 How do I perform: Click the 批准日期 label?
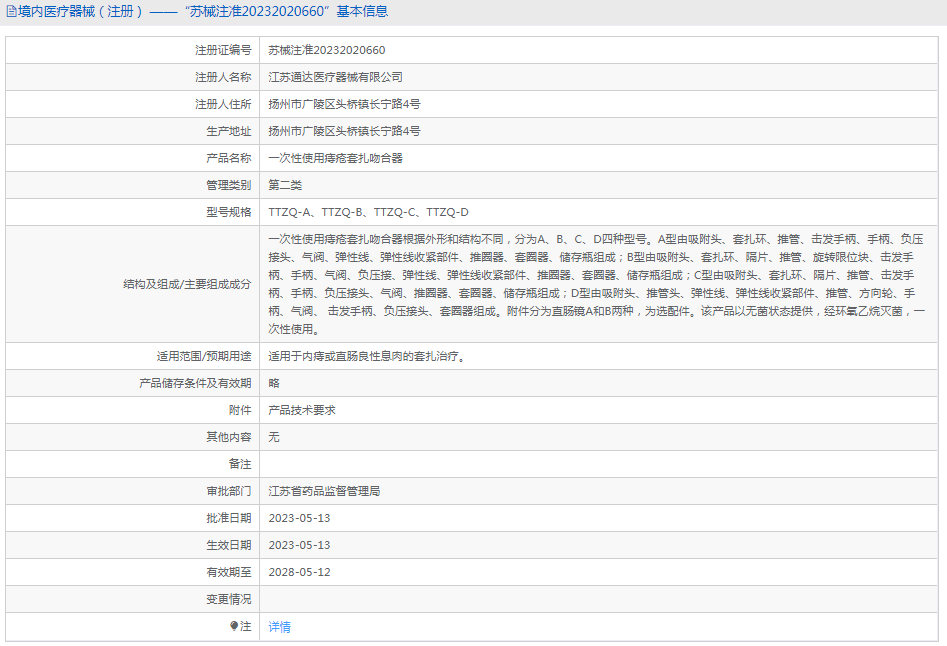point(229,518)
